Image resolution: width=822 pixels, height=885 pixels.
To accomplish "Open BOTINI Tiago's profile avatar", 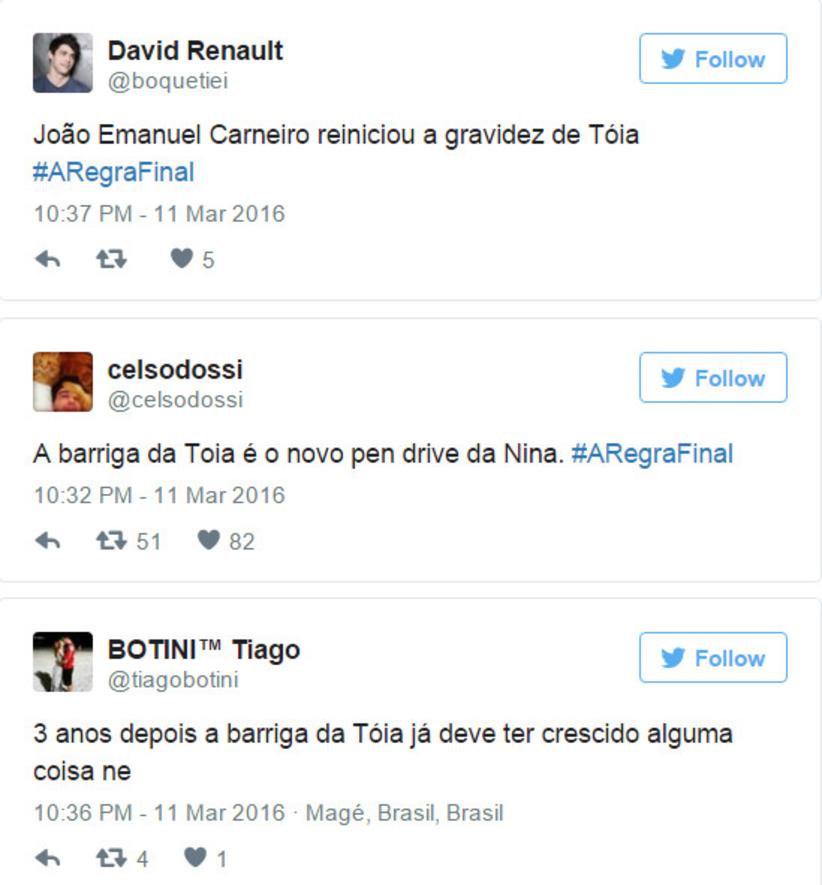I will pyautogui.click(x=63, y=661).
